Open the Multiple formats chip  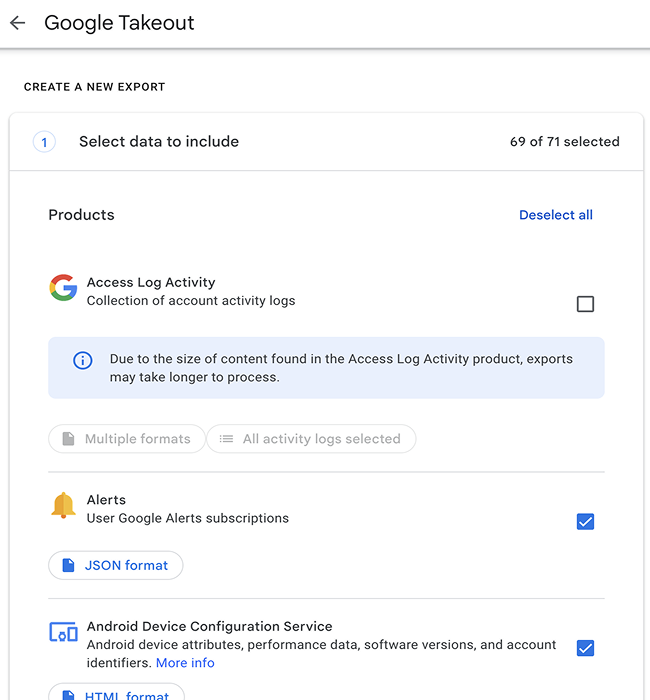(x=127, y=439)
